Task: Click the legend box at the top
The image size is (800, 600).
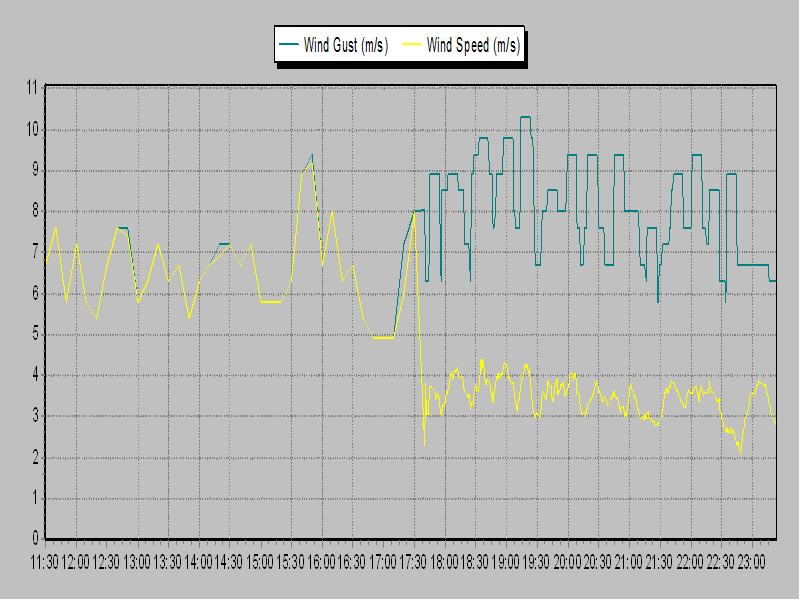Action: point(400,44)
